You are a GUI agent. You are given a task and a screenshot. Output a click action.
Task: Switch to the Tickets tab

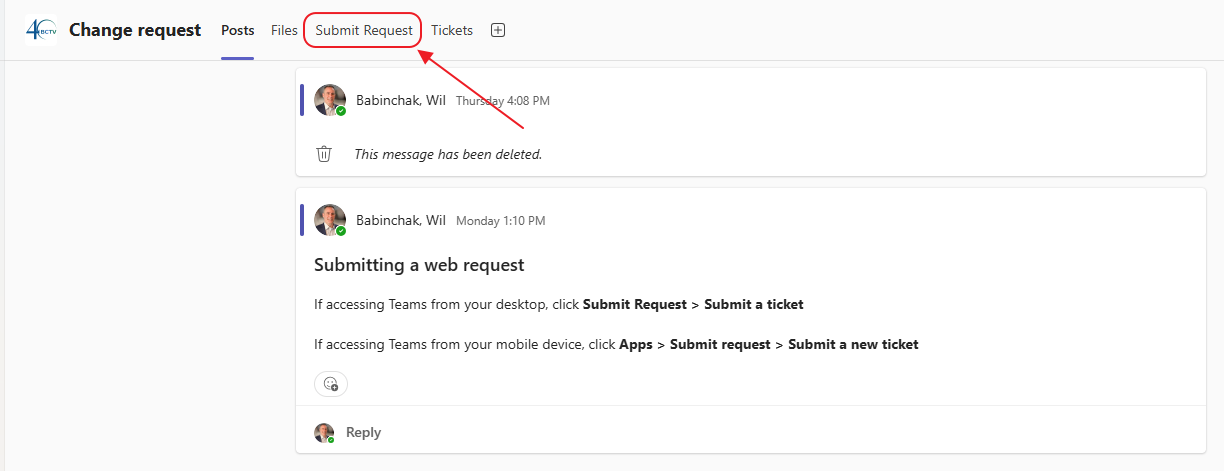click(x=452, y=30)
